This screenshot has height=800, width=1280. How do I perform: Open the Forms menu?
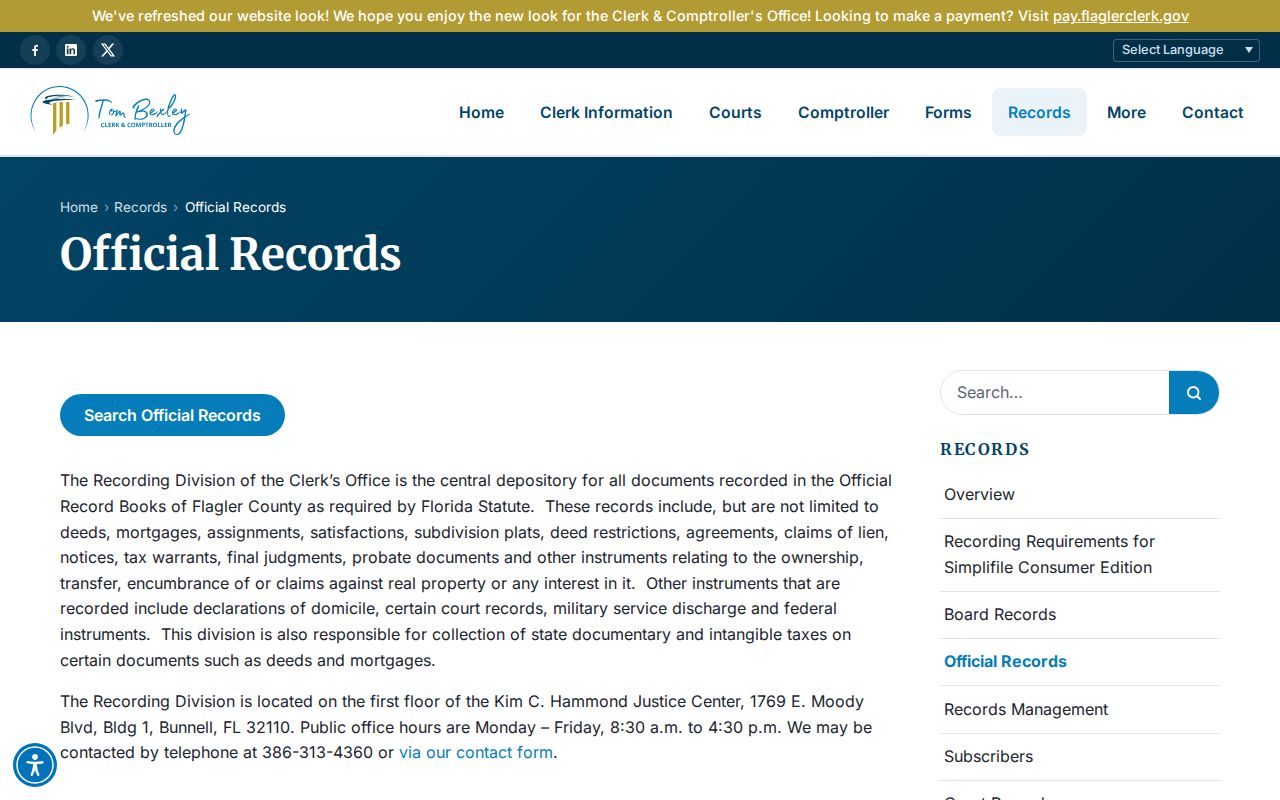[x=948, y=112]
